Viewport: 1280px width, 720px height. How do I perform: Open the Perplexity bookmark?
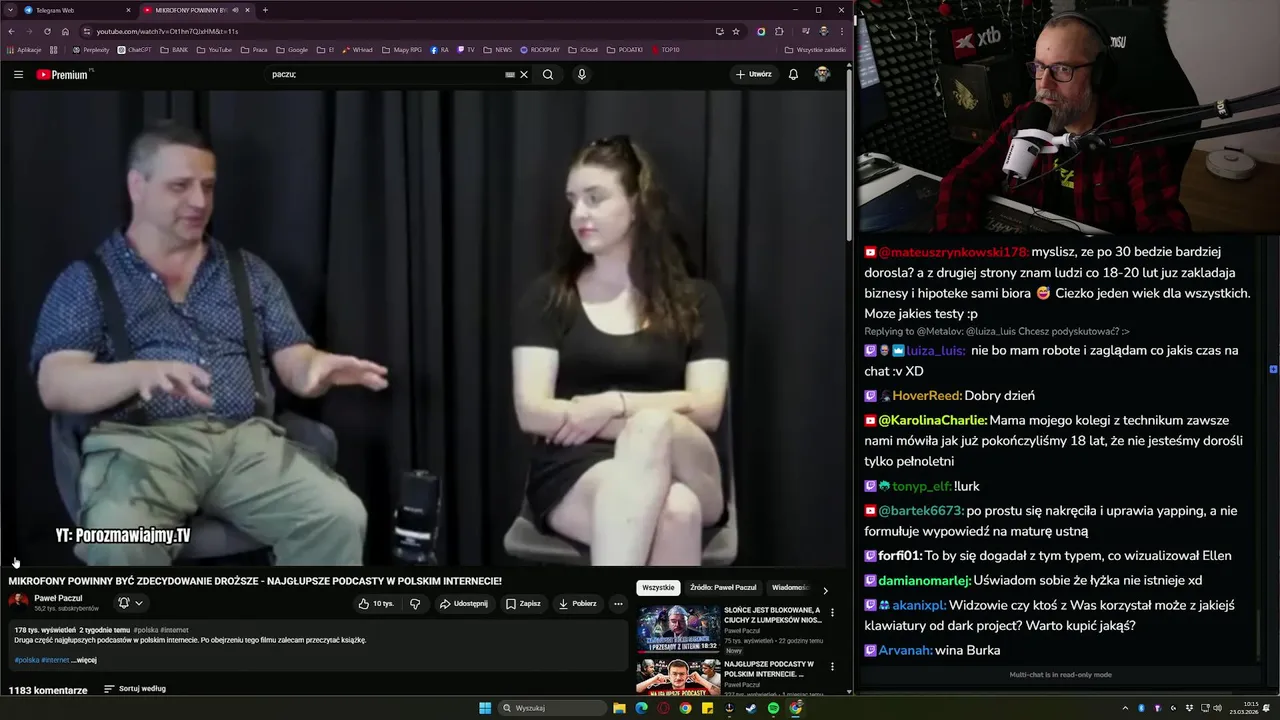(90, 49)
